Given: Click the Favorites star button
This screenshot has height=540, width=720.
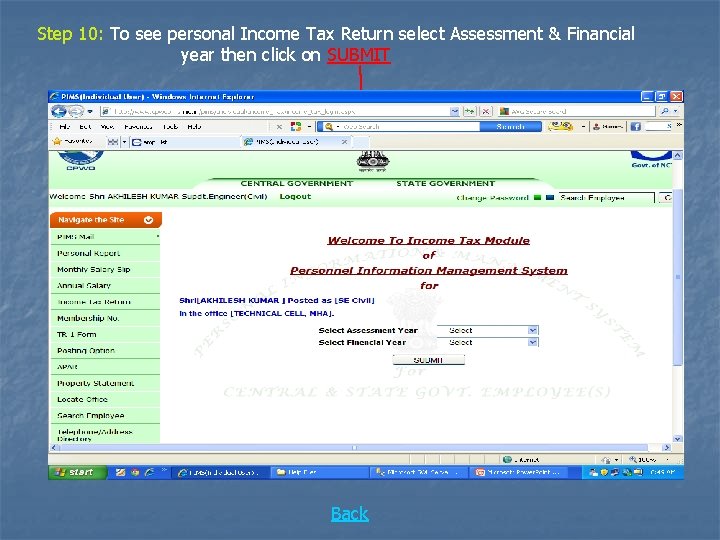Looking at the screenshot, I should point(73,142).
